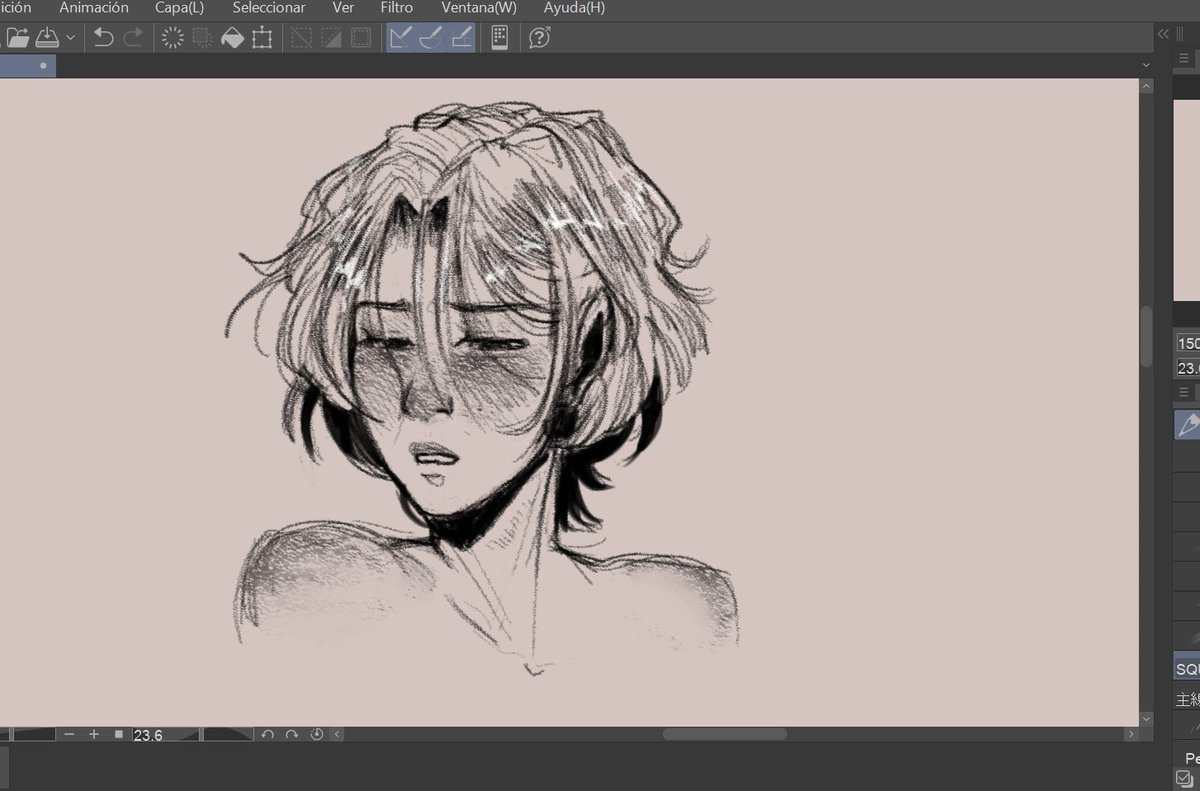Click the Scale/Rotate transform icon
The width and height of the screenshot is (1200, 791).
[262, 38]
